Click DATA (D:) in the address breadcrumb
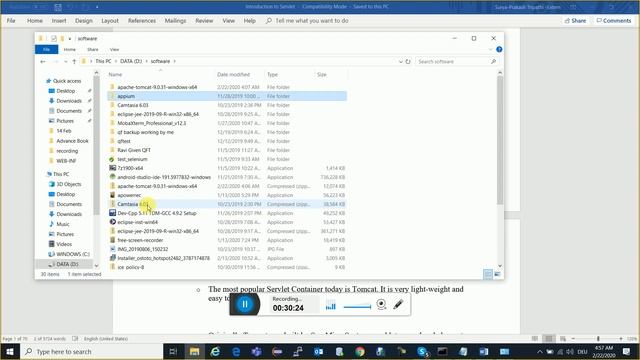 coord(131,61)
